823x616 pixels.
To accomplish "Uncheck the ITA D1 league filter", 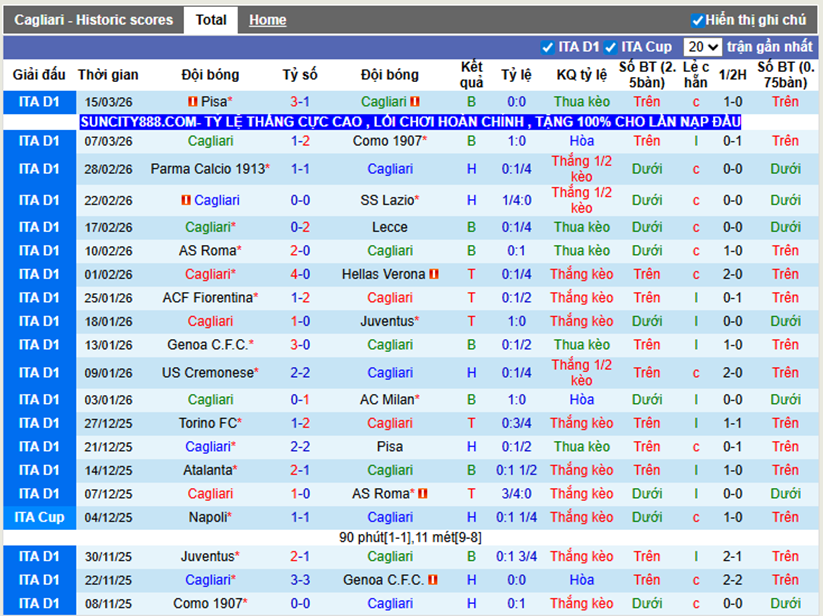I will pyautogui.click(x=547, y=47).
